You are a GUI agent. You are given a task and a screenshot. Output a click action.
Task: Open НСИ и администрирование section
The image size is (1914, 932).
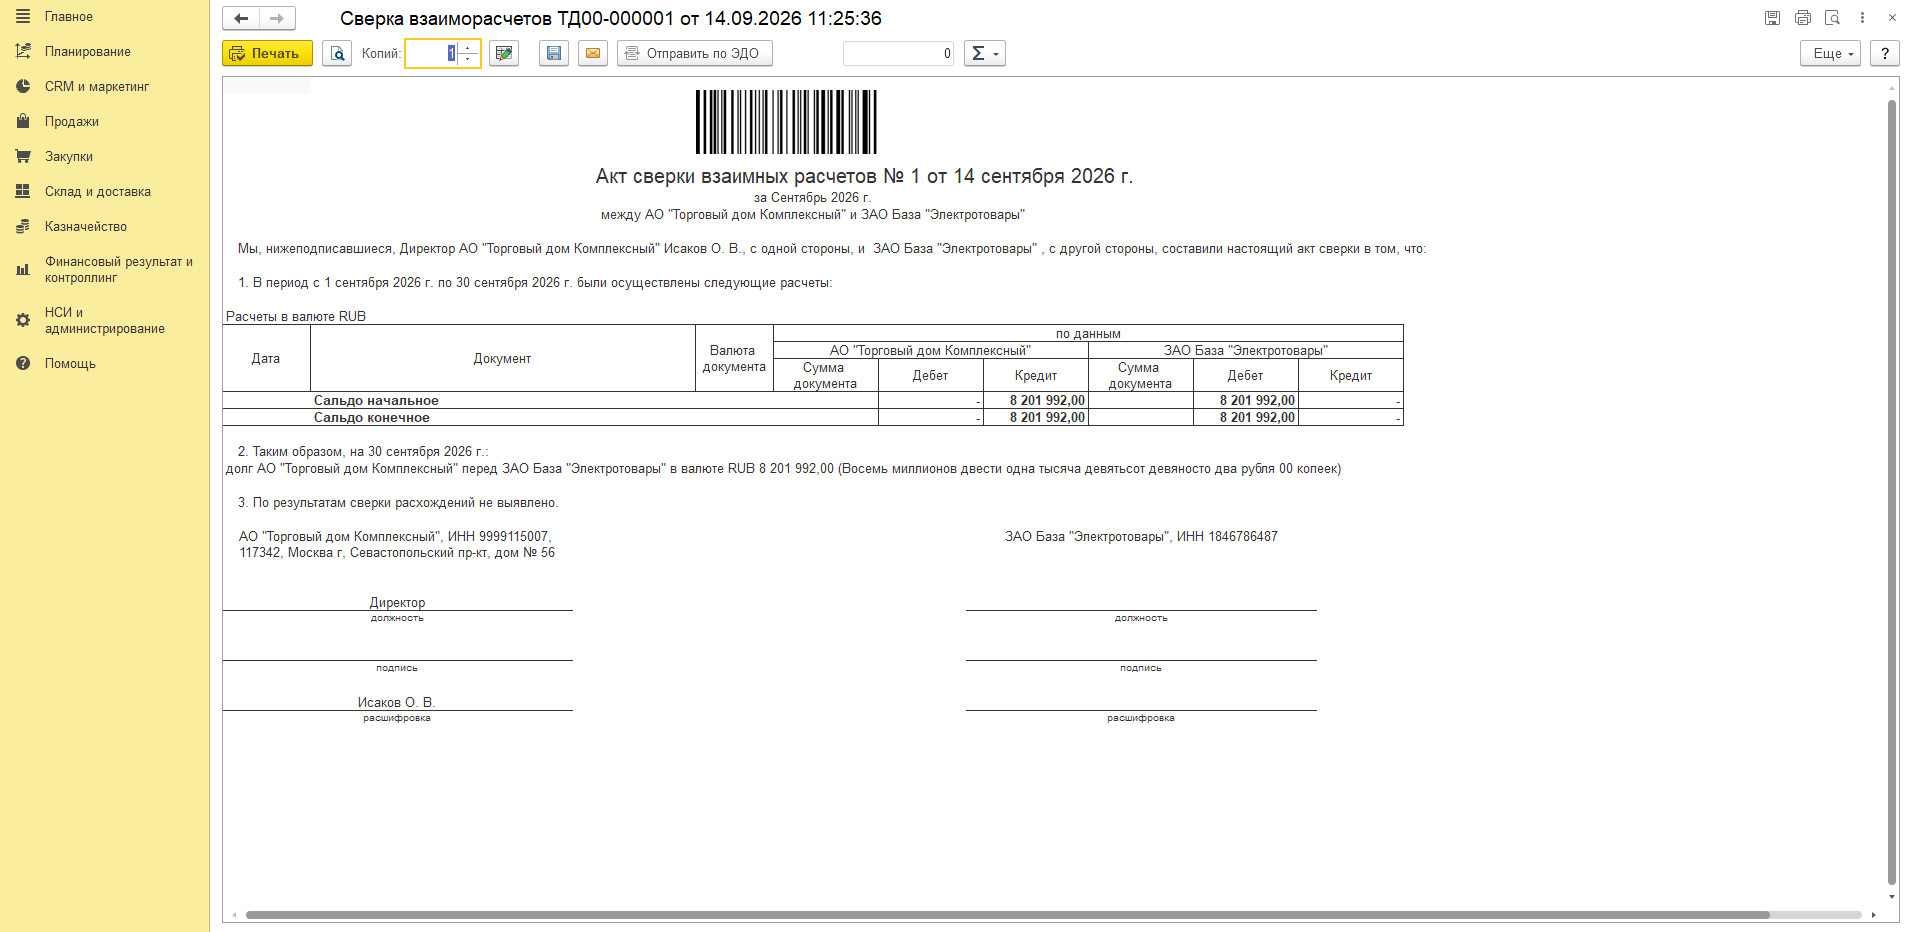click(x=104, y=321)
